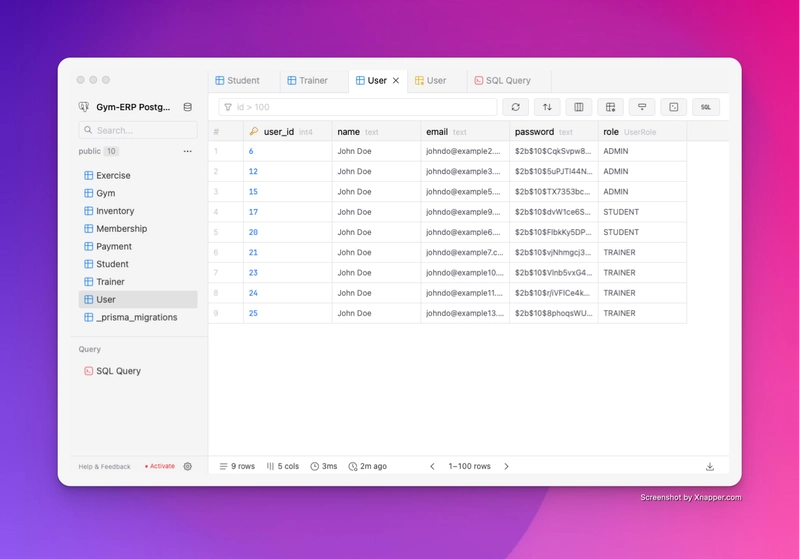Click the 5 cols status indicator
The image size is (800, 560).
tap(283, 466)
